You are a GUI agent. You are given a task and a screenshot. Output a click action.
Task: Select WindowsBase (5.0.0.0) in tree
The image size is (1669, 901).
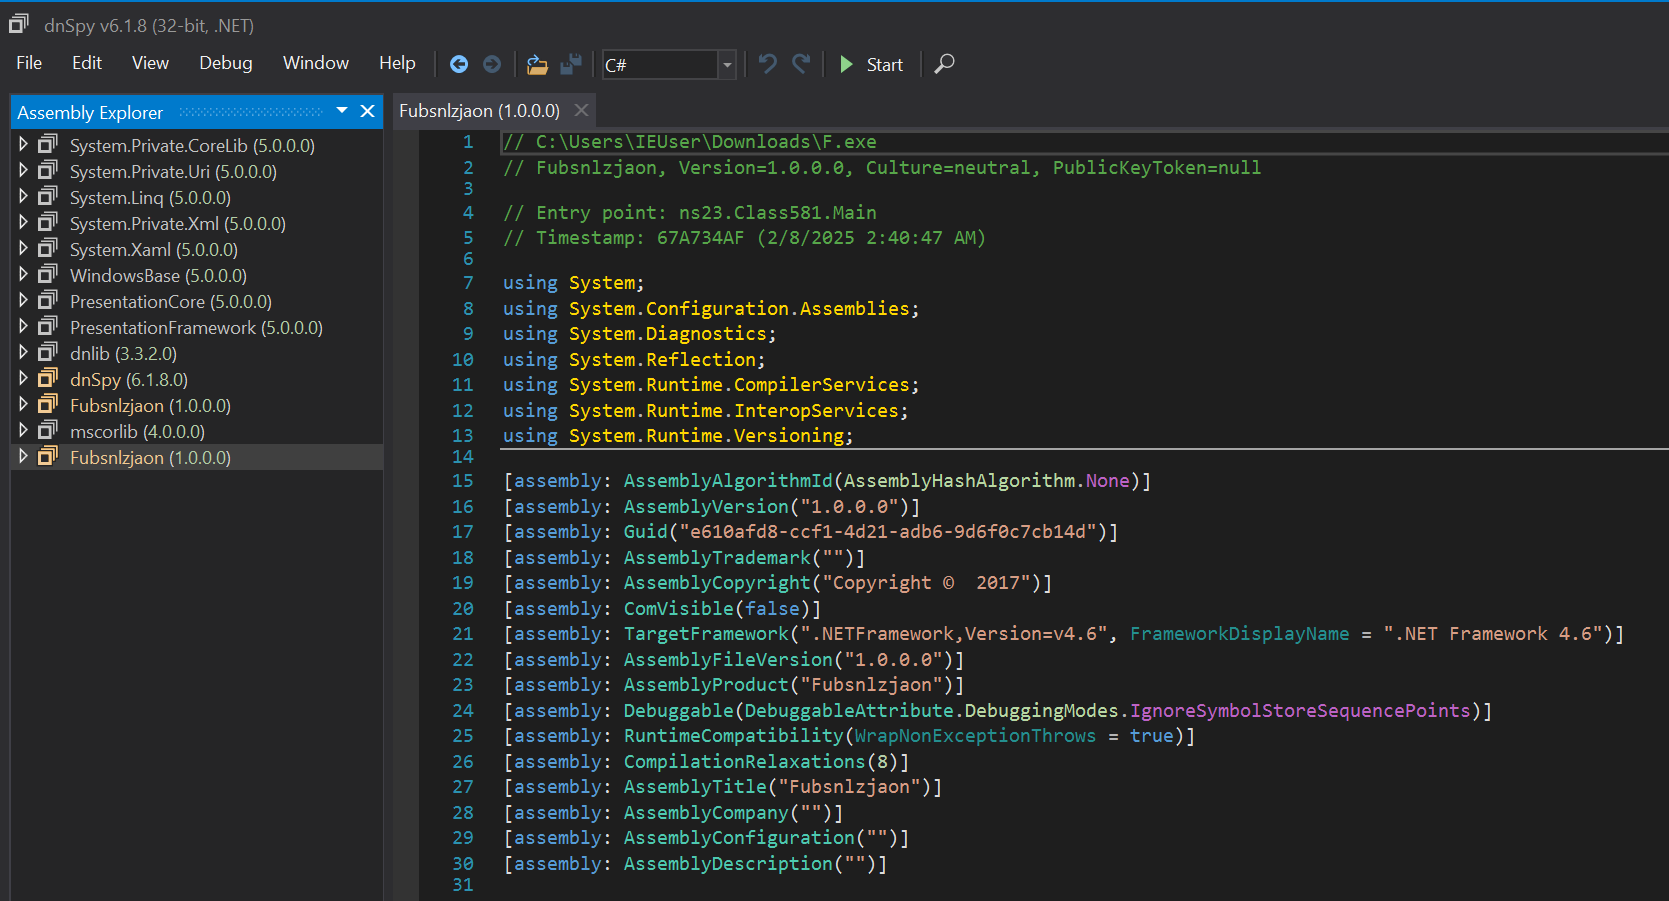[158, 276]
